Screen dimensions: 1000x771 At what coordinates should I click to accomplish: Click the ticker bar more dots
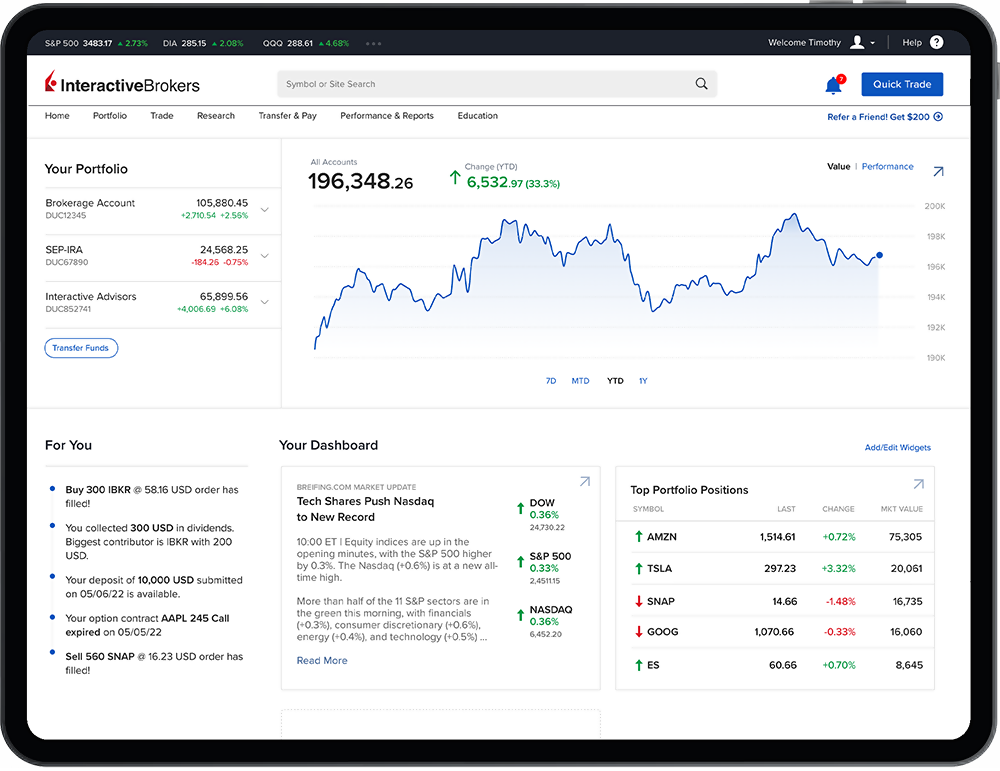(374, 44)
